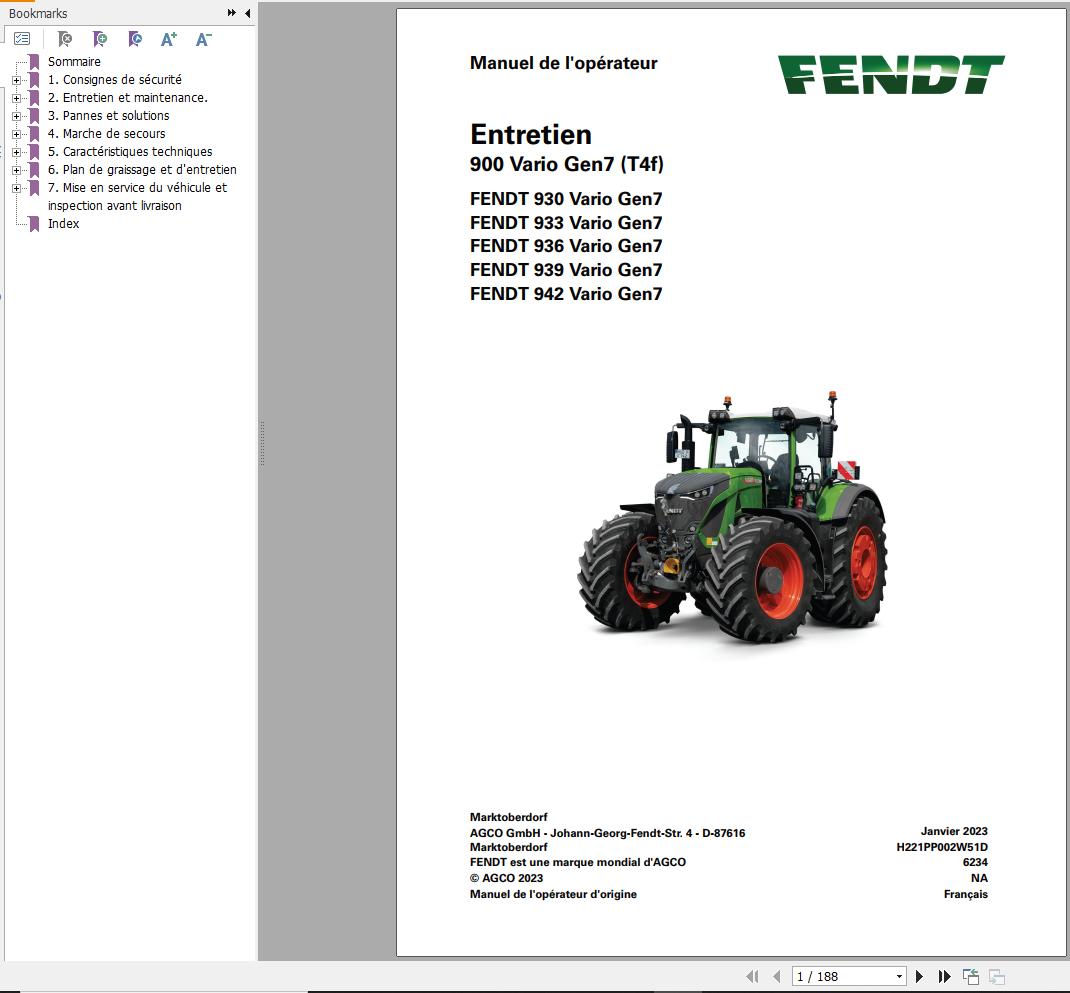Go to '3. Pannes et solutions'
This screenshot has width=1070, height=993.
(x=109, y=116)
